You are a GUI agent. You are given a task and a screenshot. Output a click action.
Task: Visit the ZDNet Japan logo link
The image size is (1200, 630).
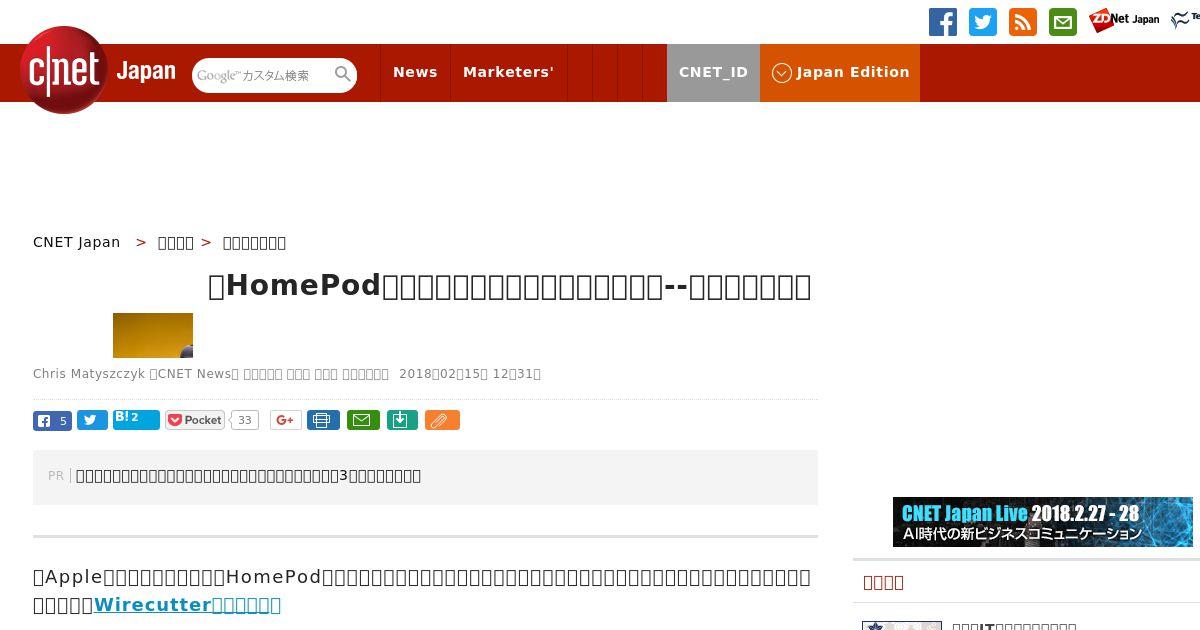tap(1124, 20)
